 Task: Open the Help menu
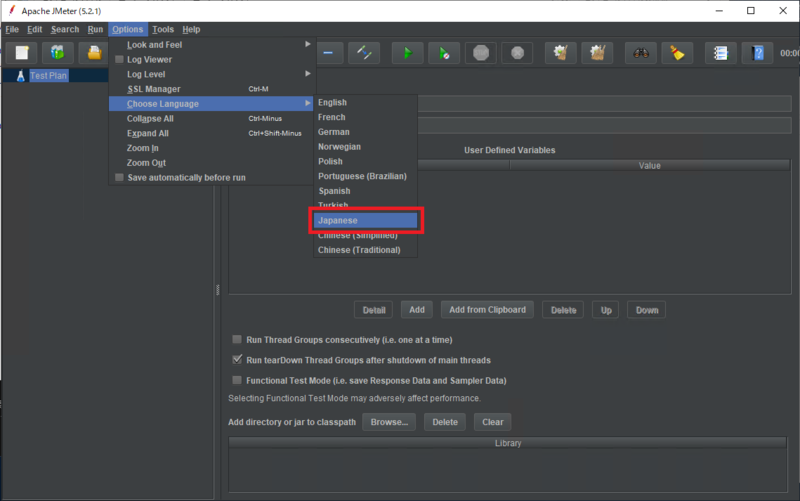(191, 29)
